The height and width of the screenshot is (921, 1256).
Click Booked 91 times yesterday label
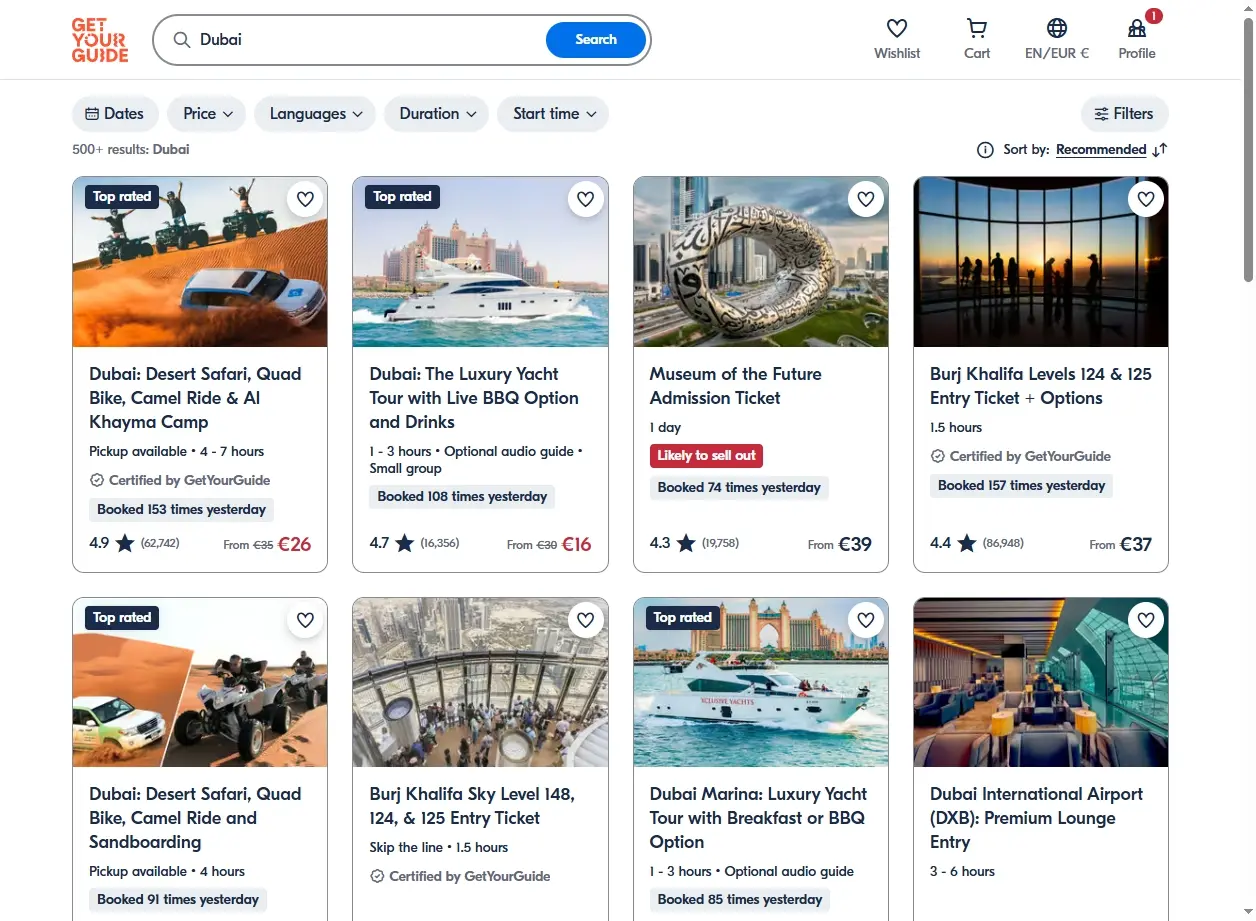178,900
